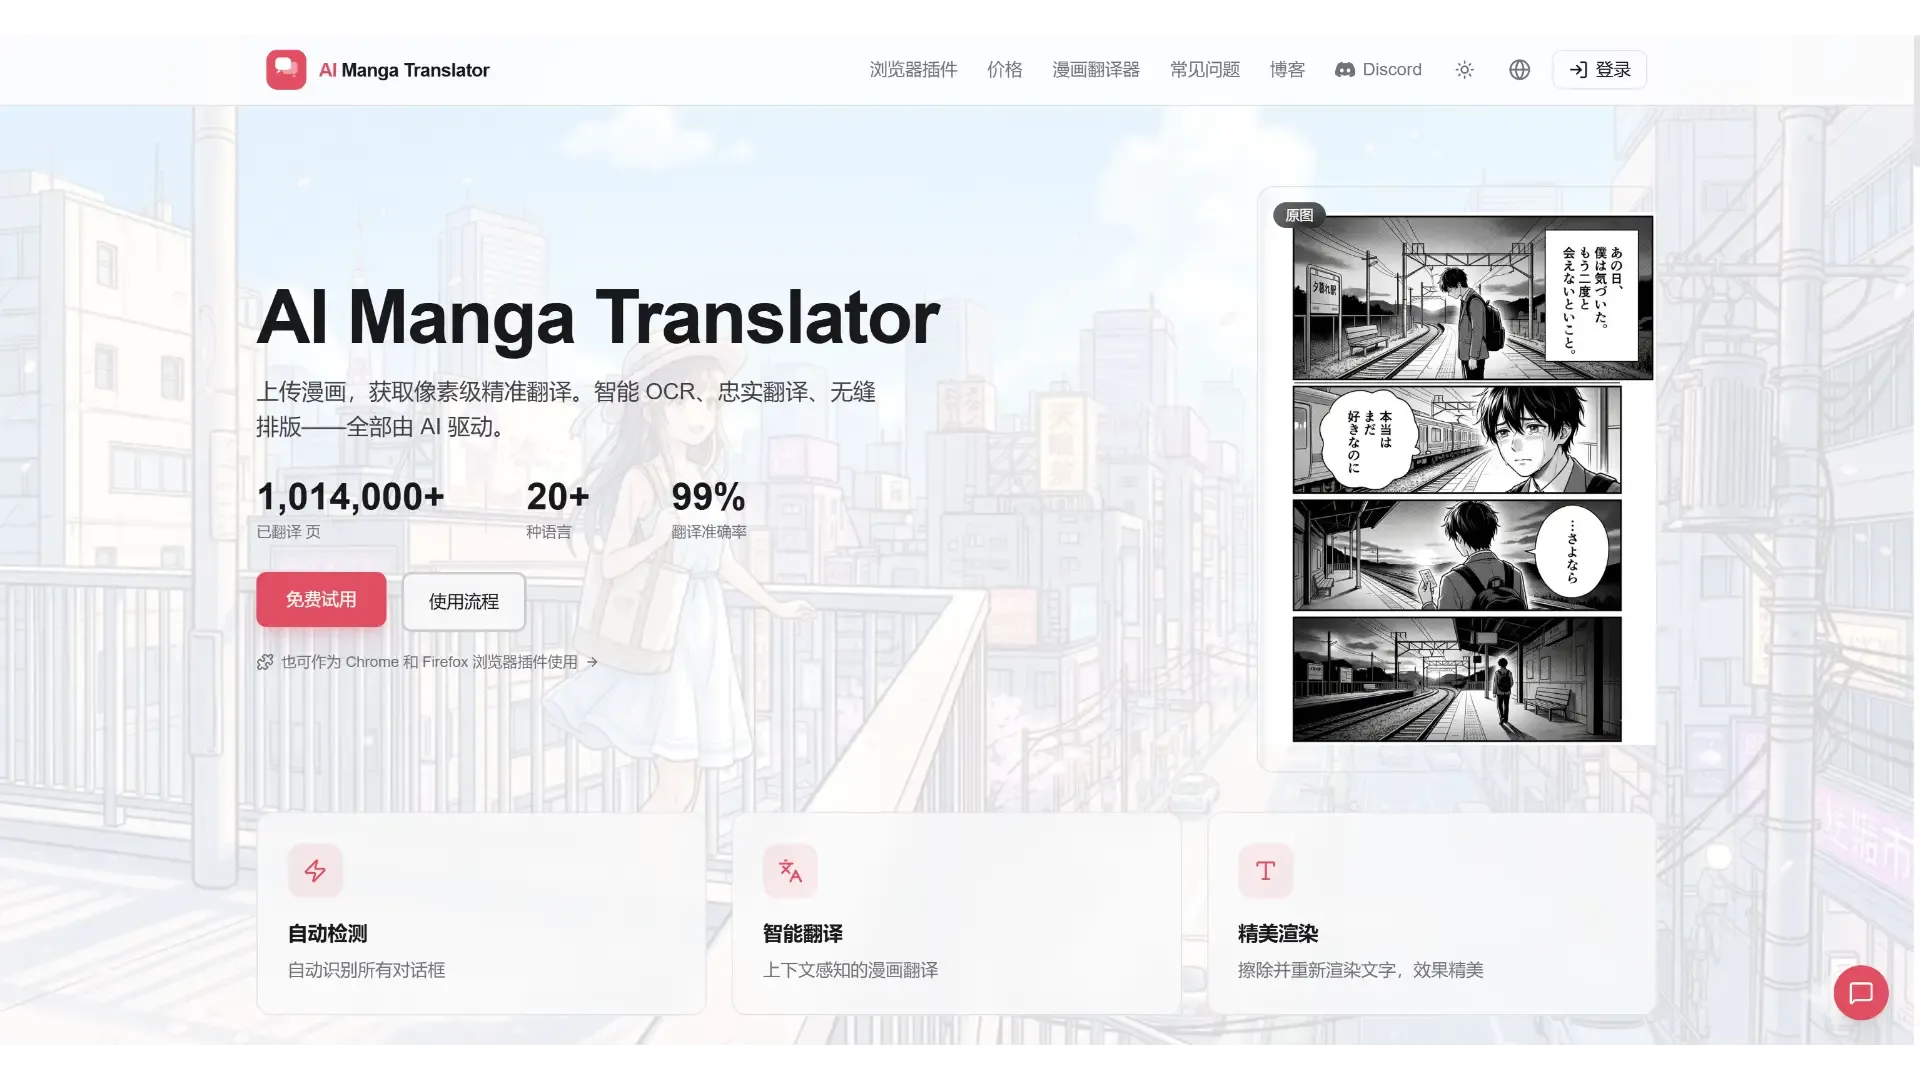Click the 使用流程 button
This screenshot has height=1080, width=1920.
464,601
